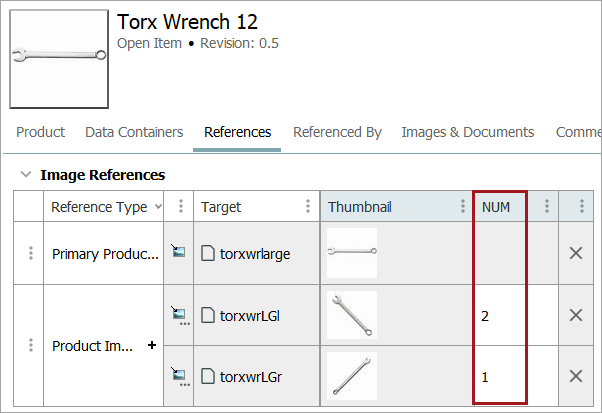Image resolution: width=602 pixels, height=413 pixels.
Task: Open the Reference Type column dropdown
Action: pyautogui.click(x=158, y=207)
